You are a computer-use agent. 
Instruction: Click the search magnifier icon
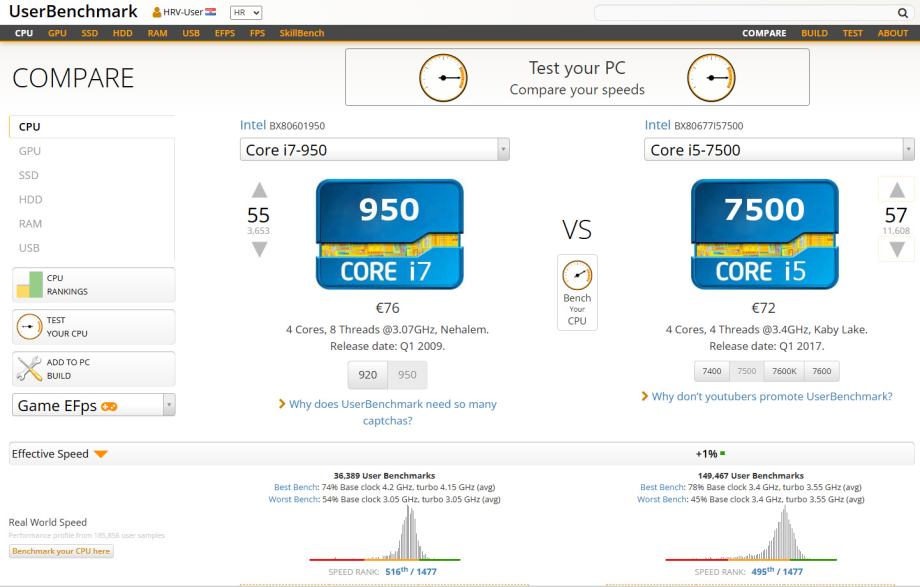point(902,12)
